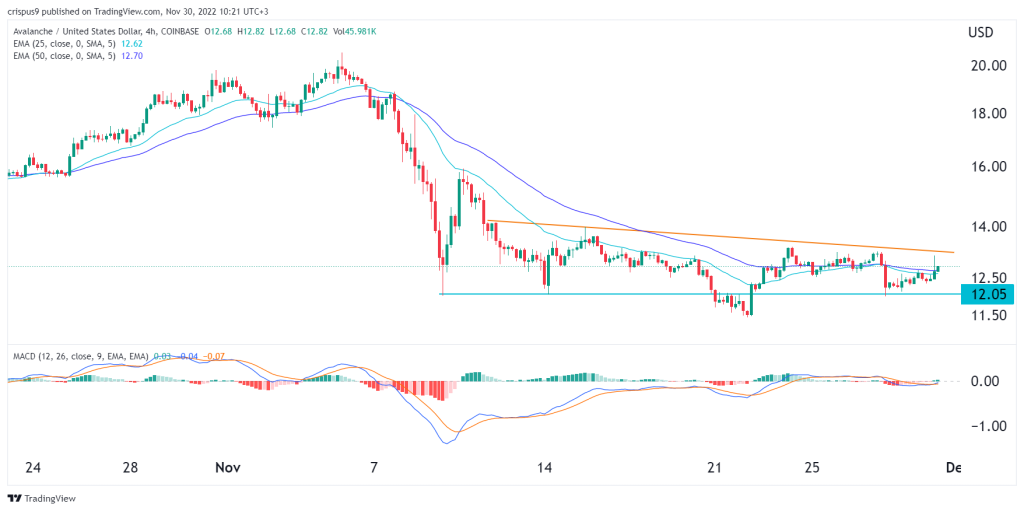
Task: Click the orange MACD value −0.07
Action: pos(214,356)
